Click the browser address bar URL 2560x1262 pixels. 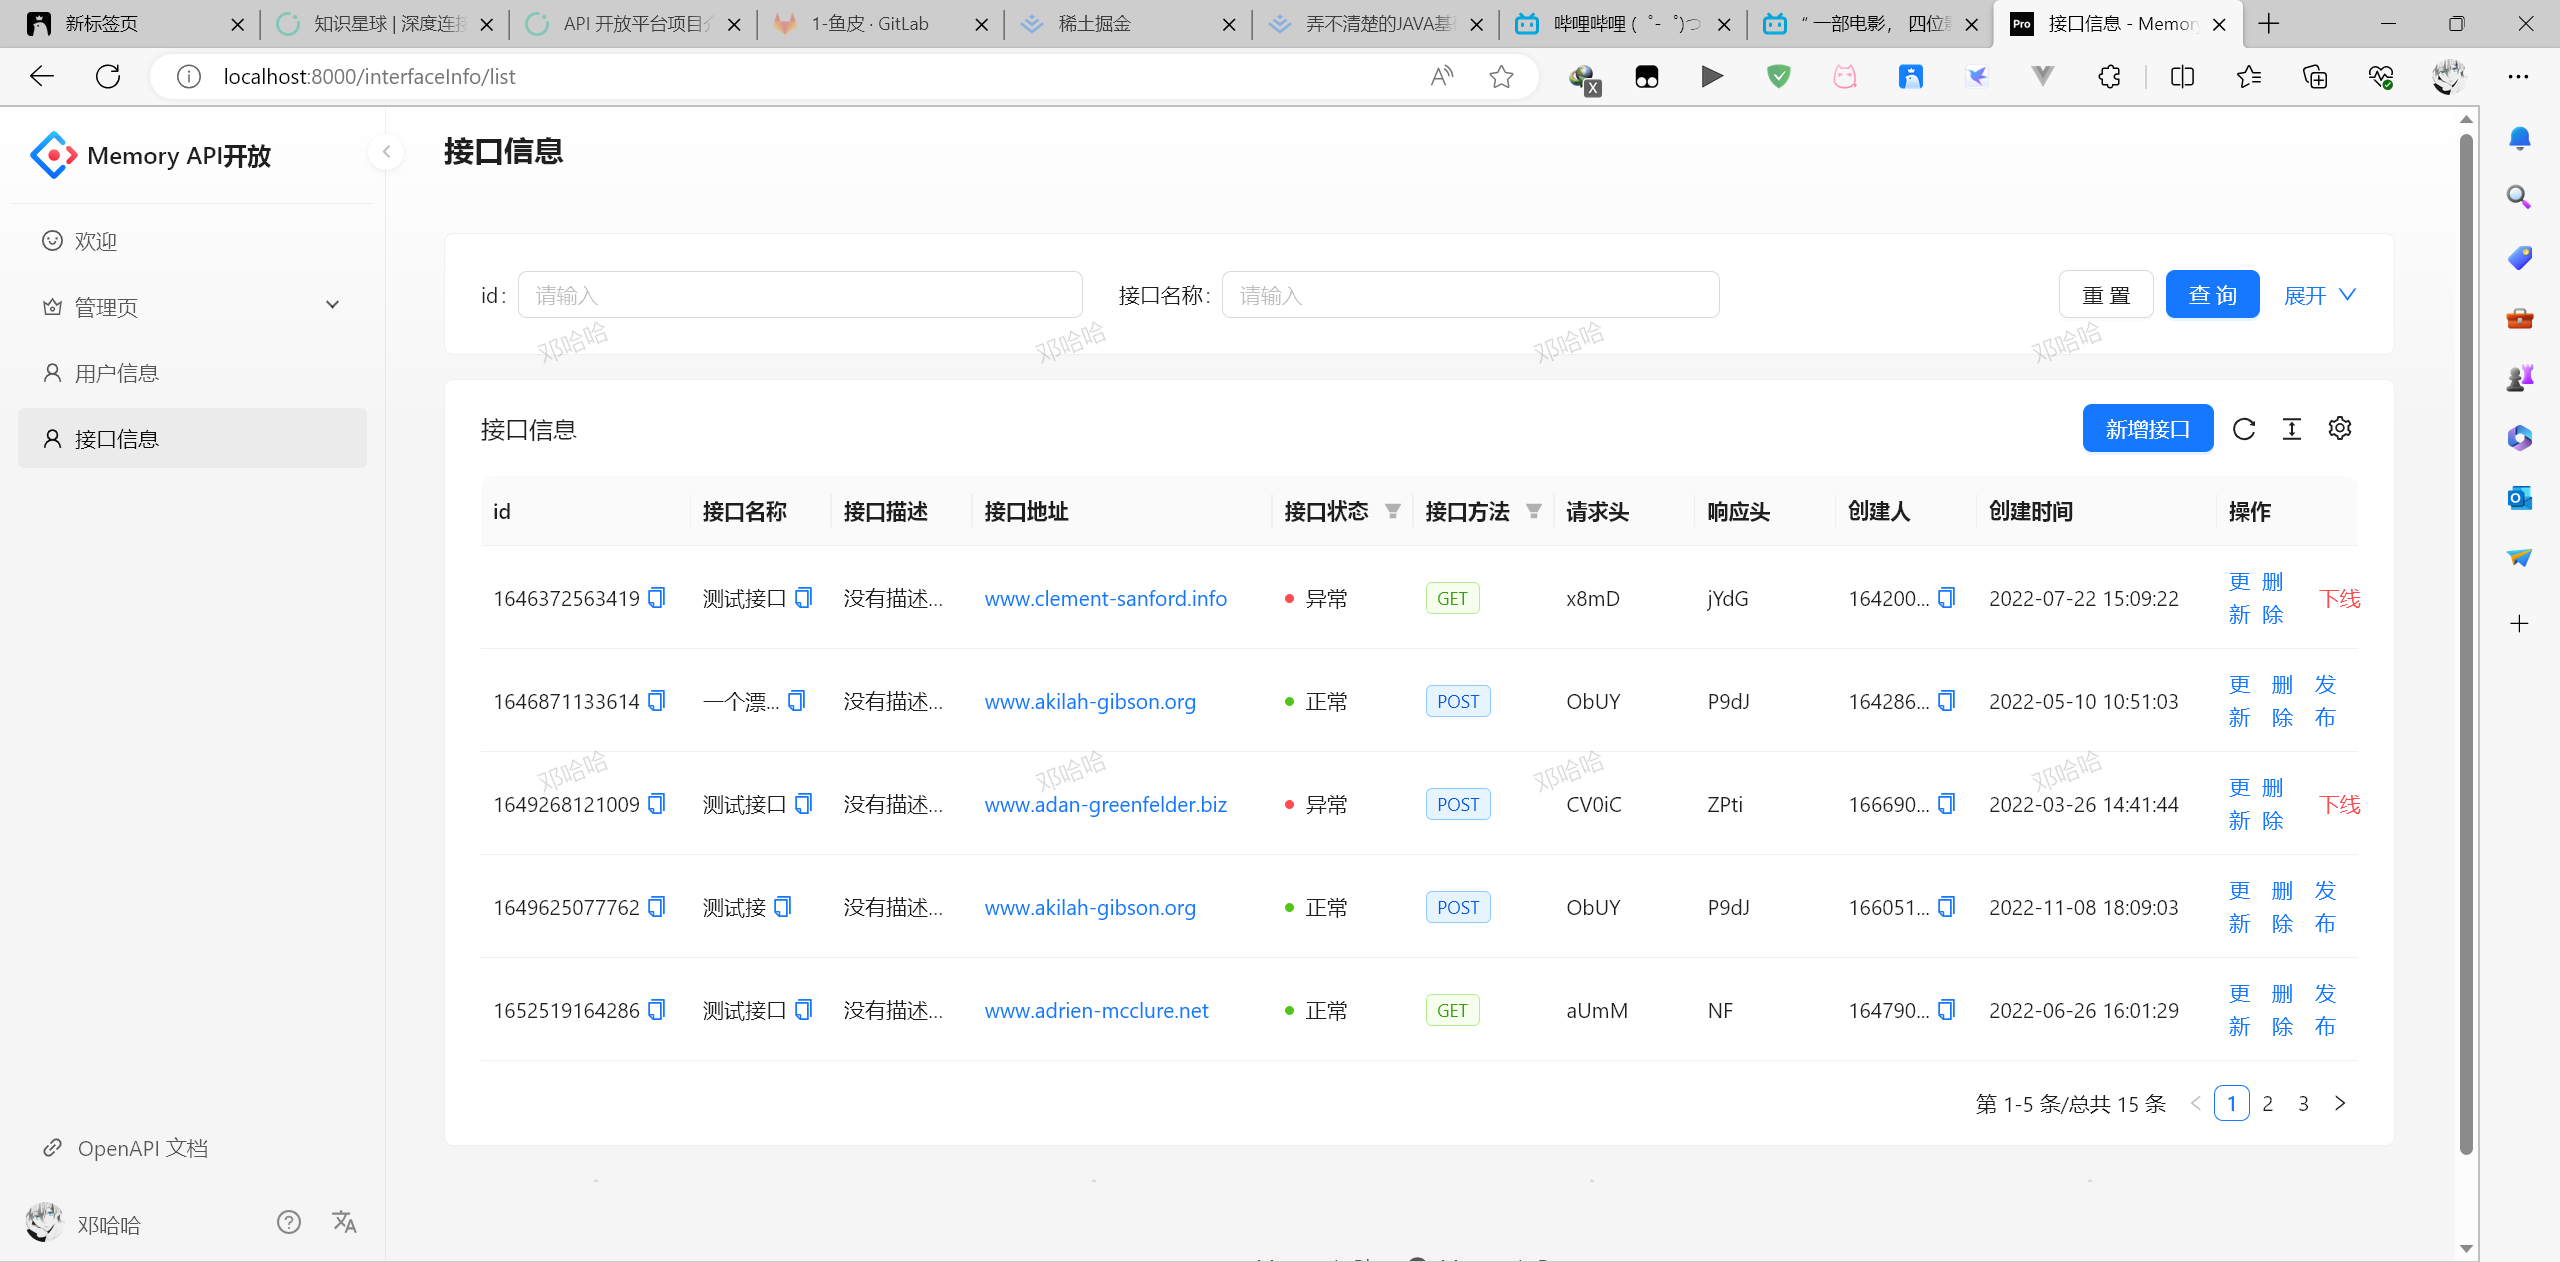(x=369, y=76)
